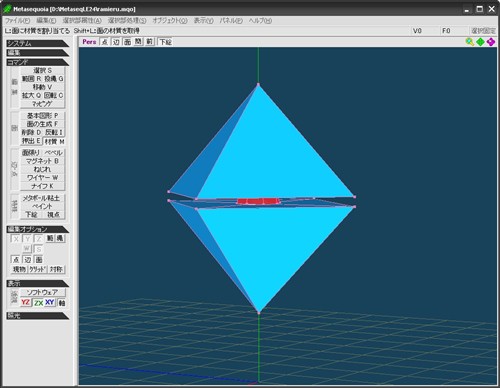500x388 pixels.
Task: Enable the 対称 symmetry option
Action: [x=56, y=269]
